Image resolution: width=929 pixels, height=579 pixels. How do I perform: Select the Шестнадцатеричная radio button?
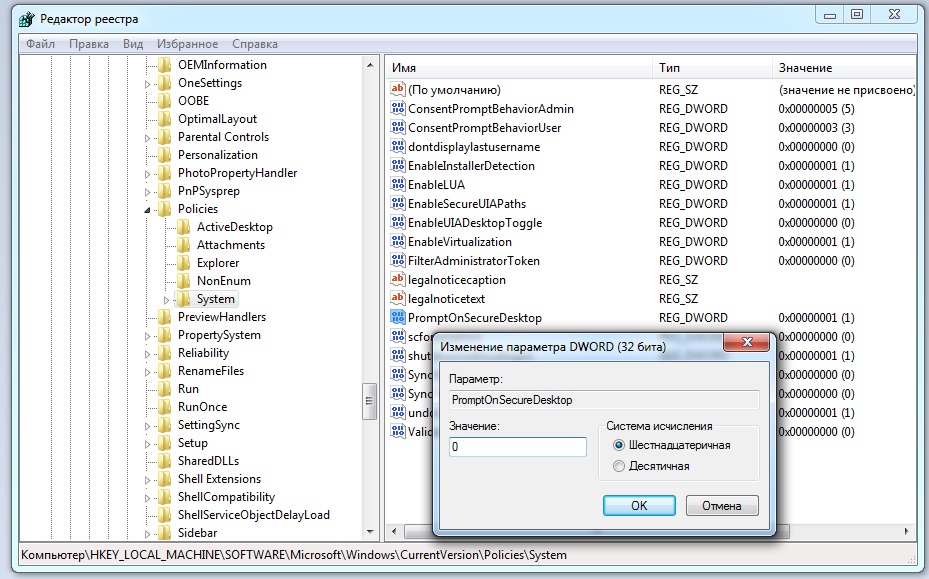[x=619, y=445]
